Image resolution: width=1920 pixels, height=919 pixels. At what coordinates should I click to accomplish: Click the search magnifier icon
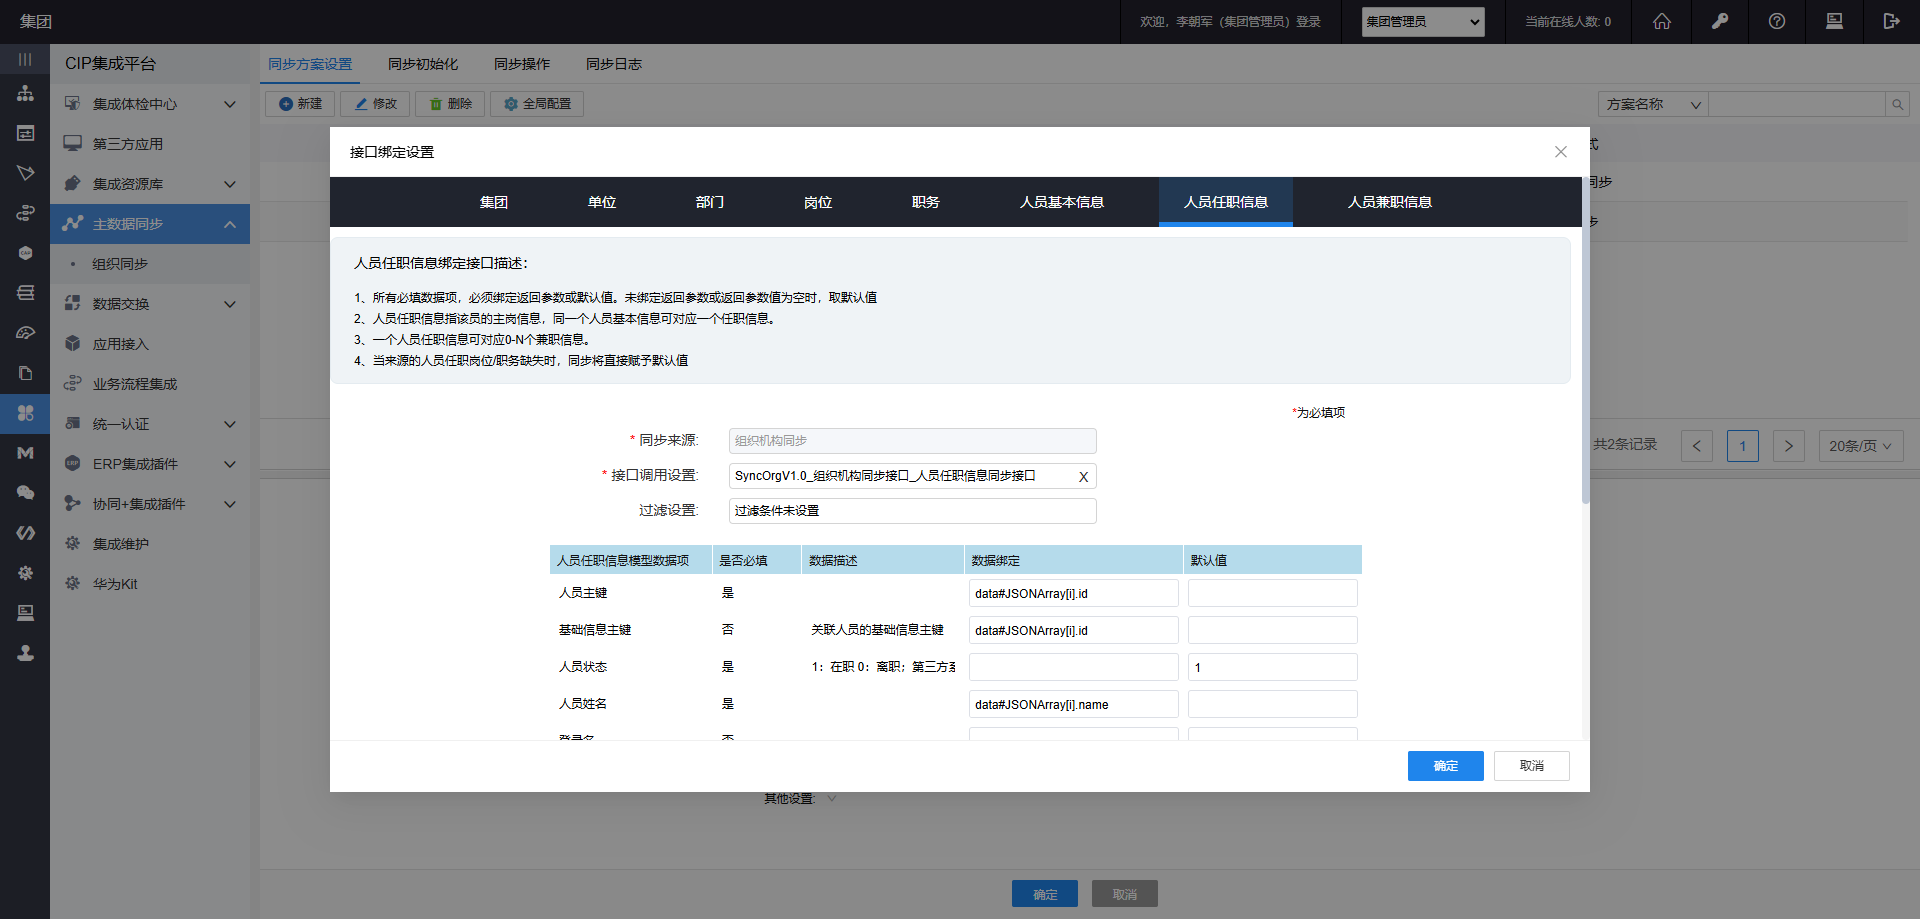[x=1897, y=104]
